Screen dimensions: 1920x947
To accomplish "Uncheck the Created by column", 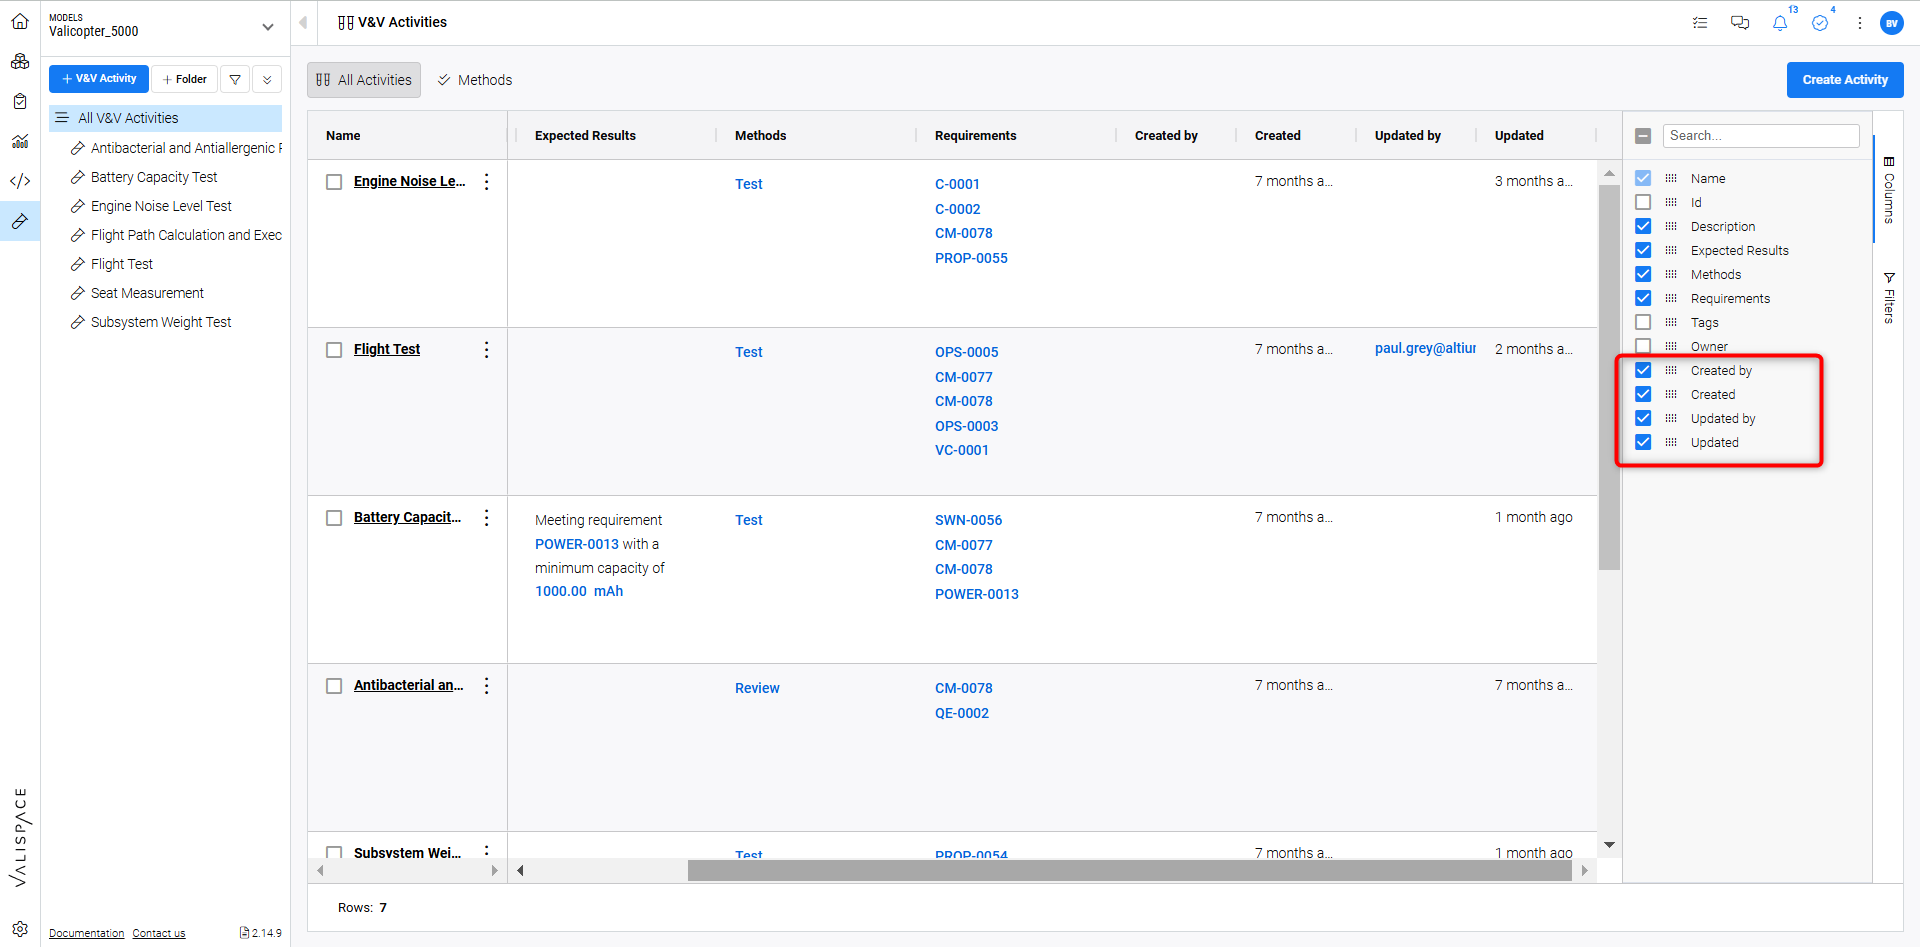I will (1643, 370).
